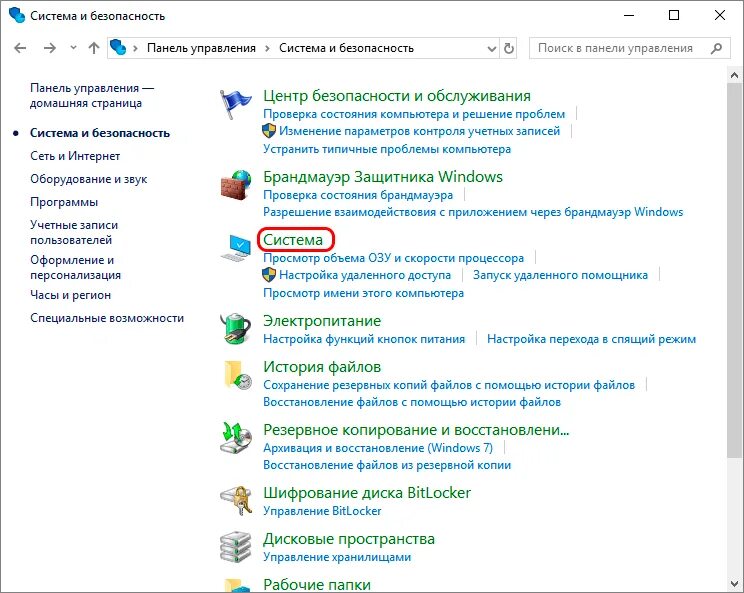Image resolution: width=744 pixels, height=593 pixels.
Task: Select Оформление и персонализация category
Action: [75, 268]
